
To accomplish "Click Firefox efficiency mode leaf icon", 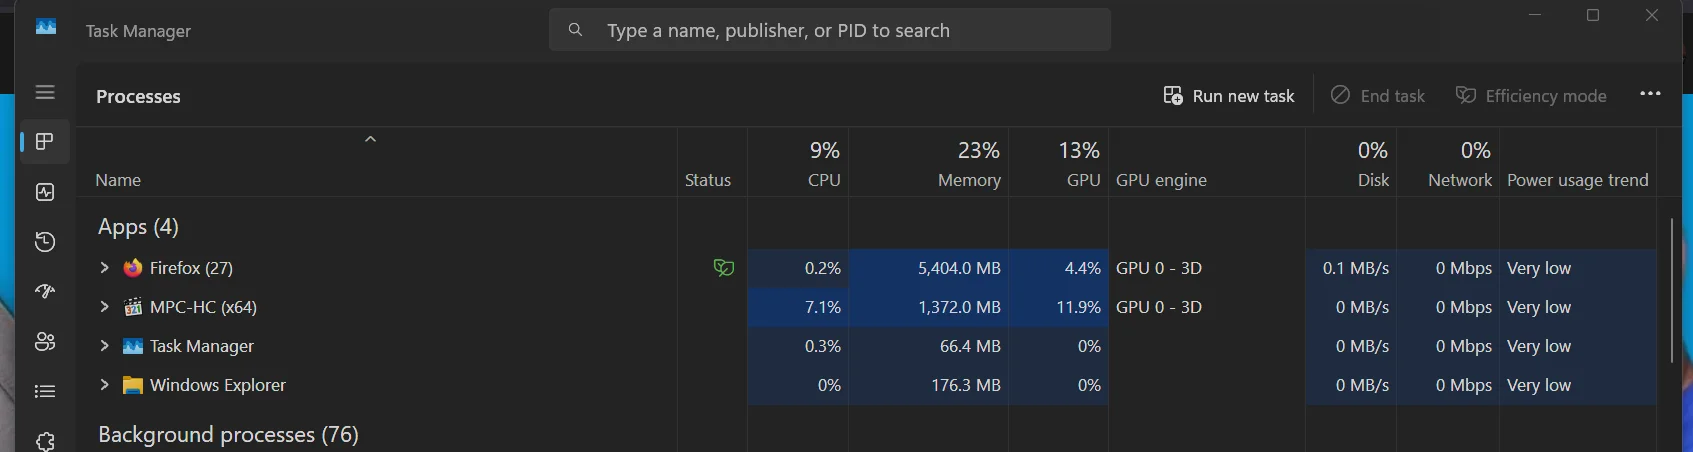I will click(x=724, y=268).
